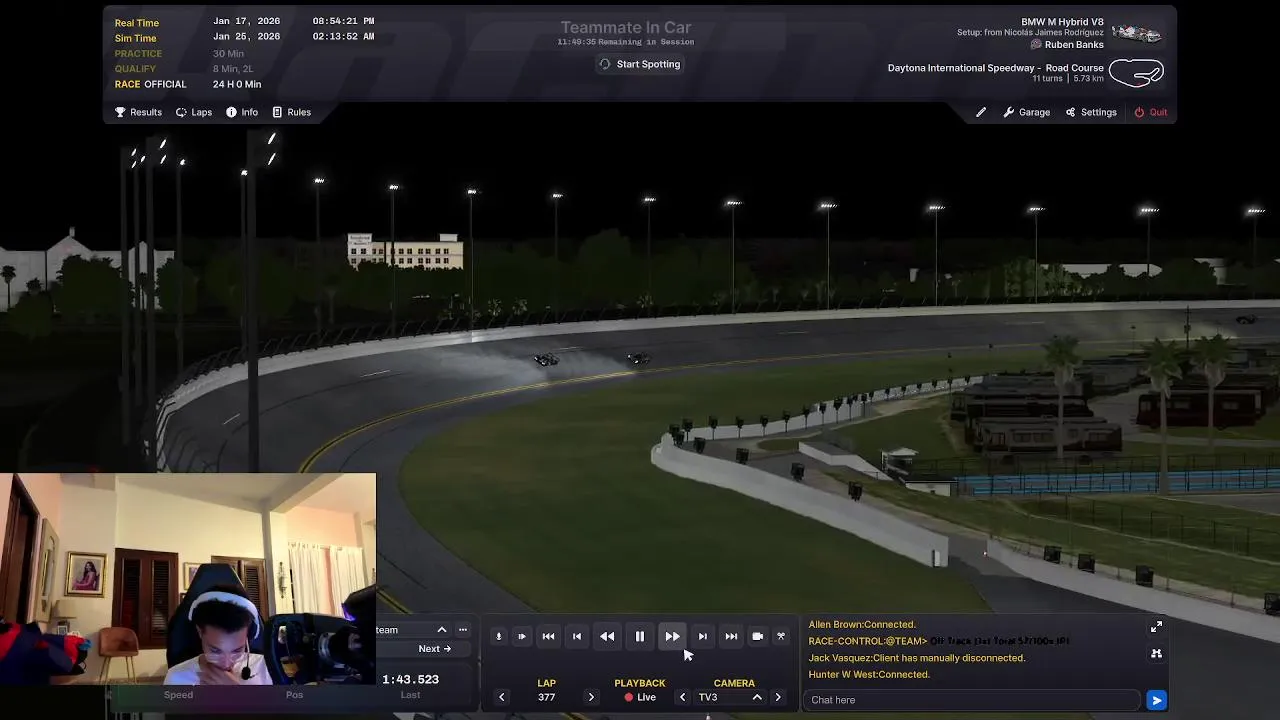Switch to next camera with right chevron
This screenshot has height=720, width=1280.
778,697
